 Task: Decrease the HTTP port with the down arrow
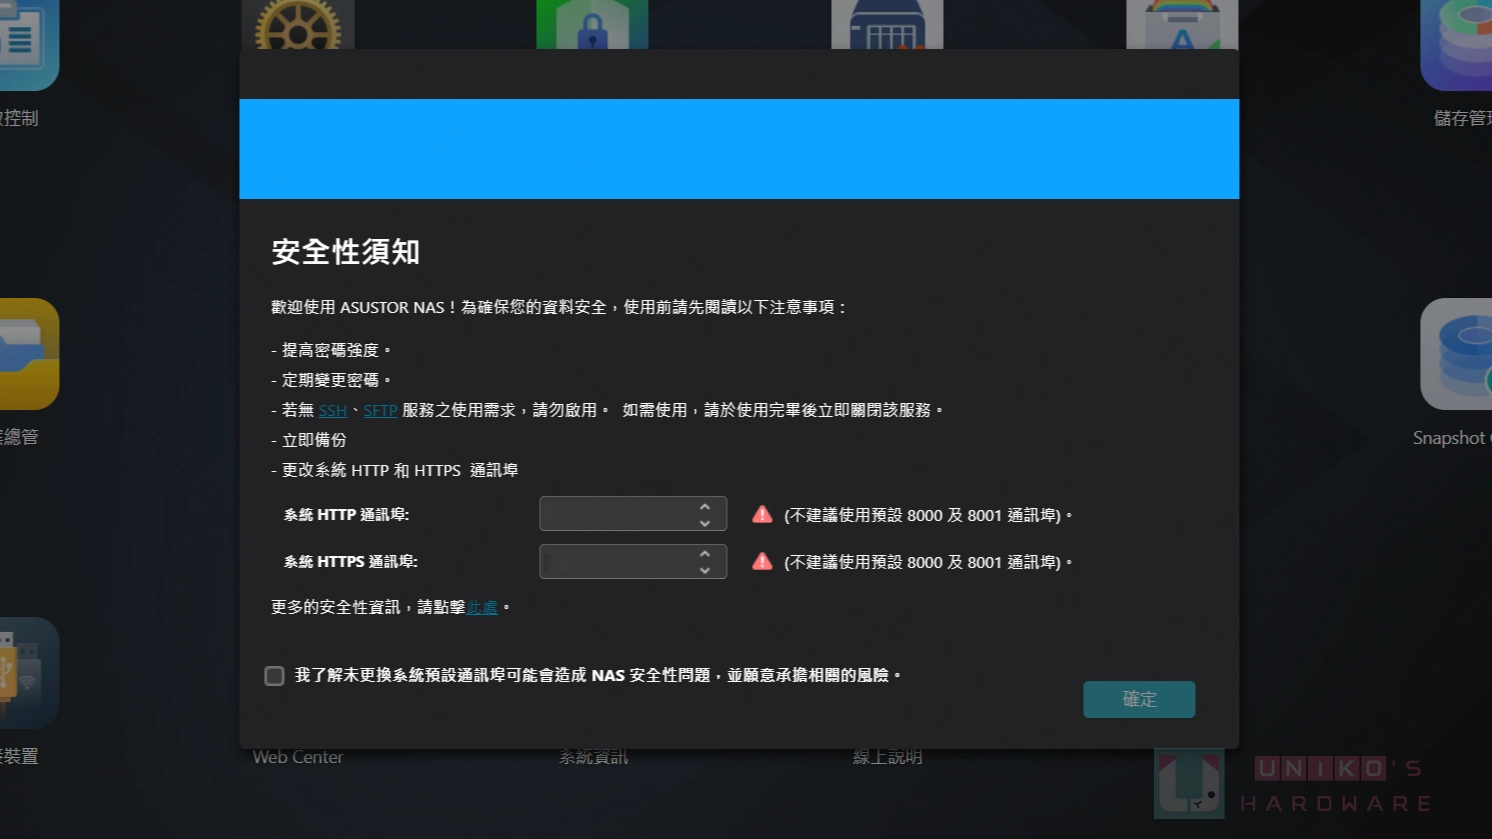point(705,523)
